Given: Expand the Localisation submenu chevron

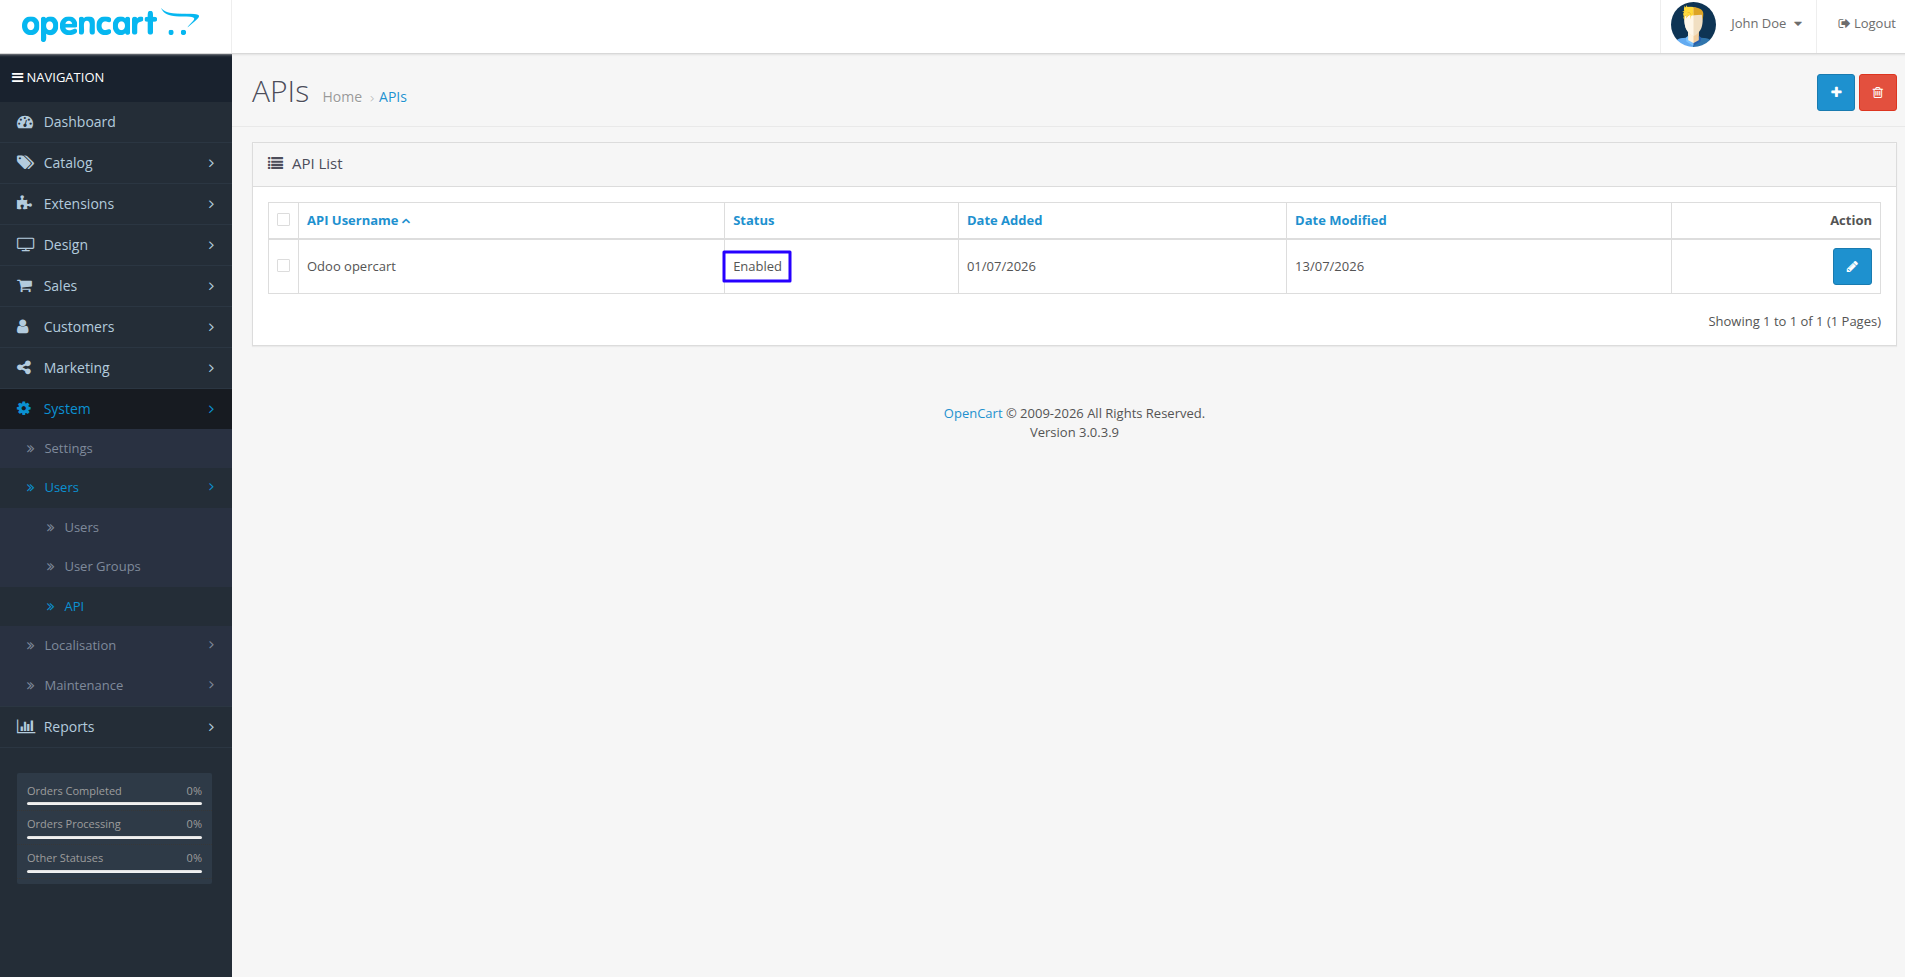Looking at the screenshot, I should (211, 646).
